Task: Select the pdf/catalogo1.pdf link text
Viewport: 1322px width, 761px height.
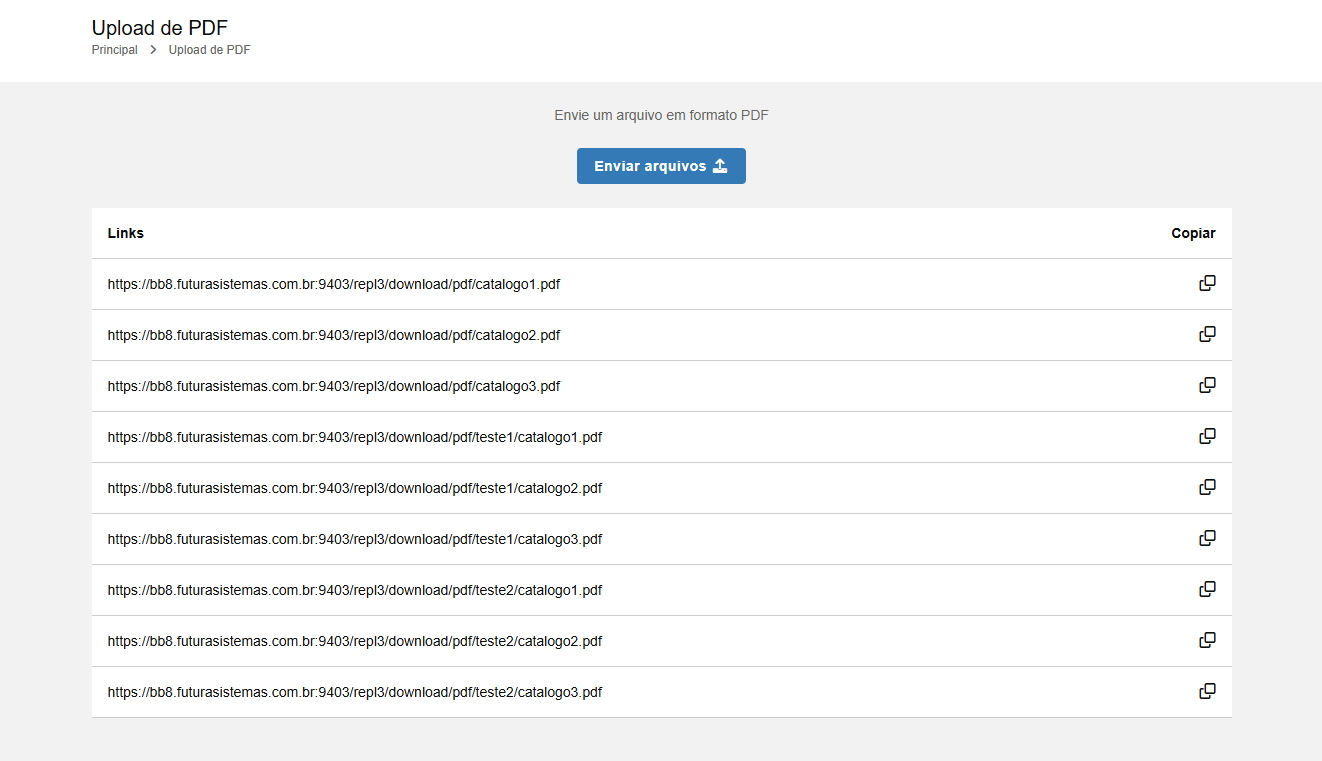Action: 334,284
